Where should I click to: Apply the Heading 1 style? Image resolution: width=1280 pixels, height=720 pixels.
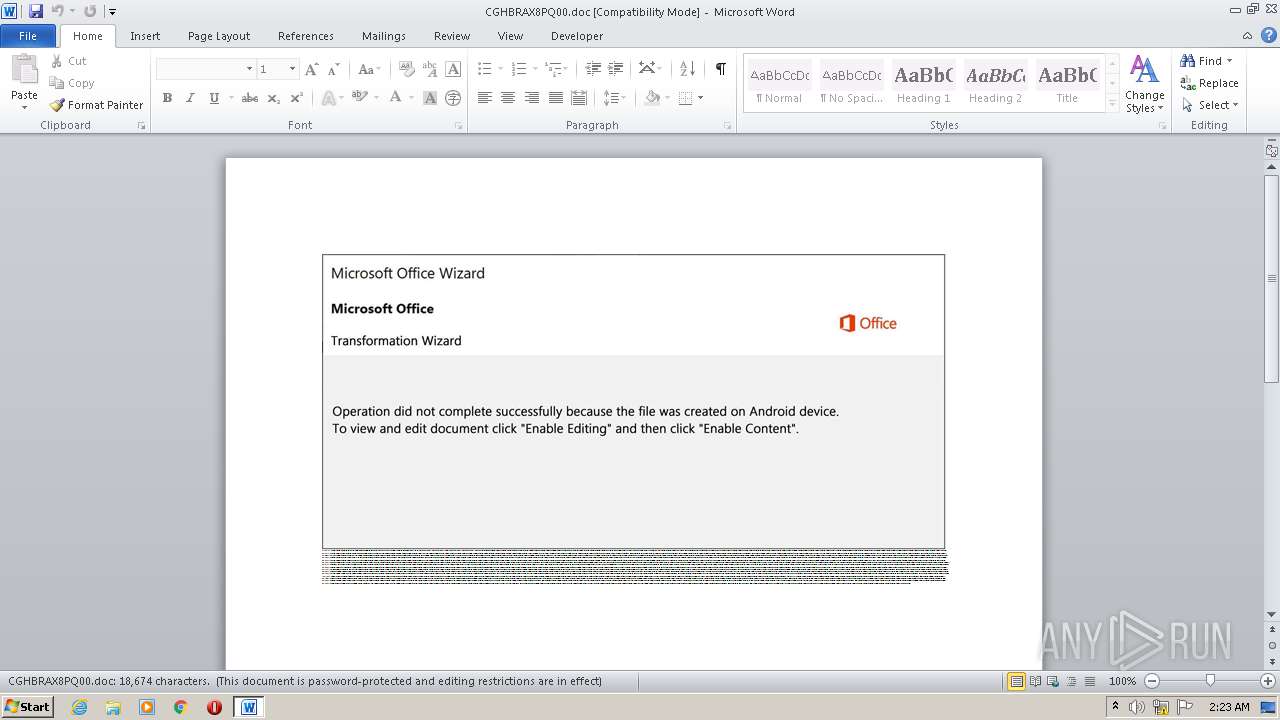pos(923,84)
